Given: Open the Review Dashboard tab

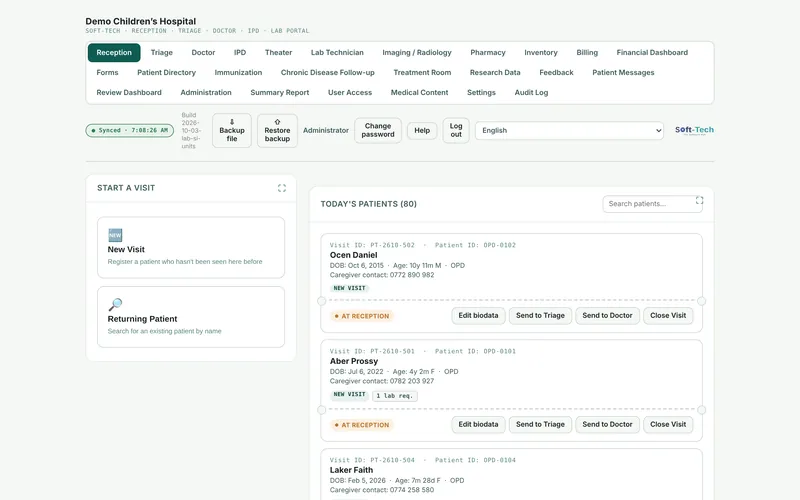Looking at the screenshot, I should (x=129, y=92).
